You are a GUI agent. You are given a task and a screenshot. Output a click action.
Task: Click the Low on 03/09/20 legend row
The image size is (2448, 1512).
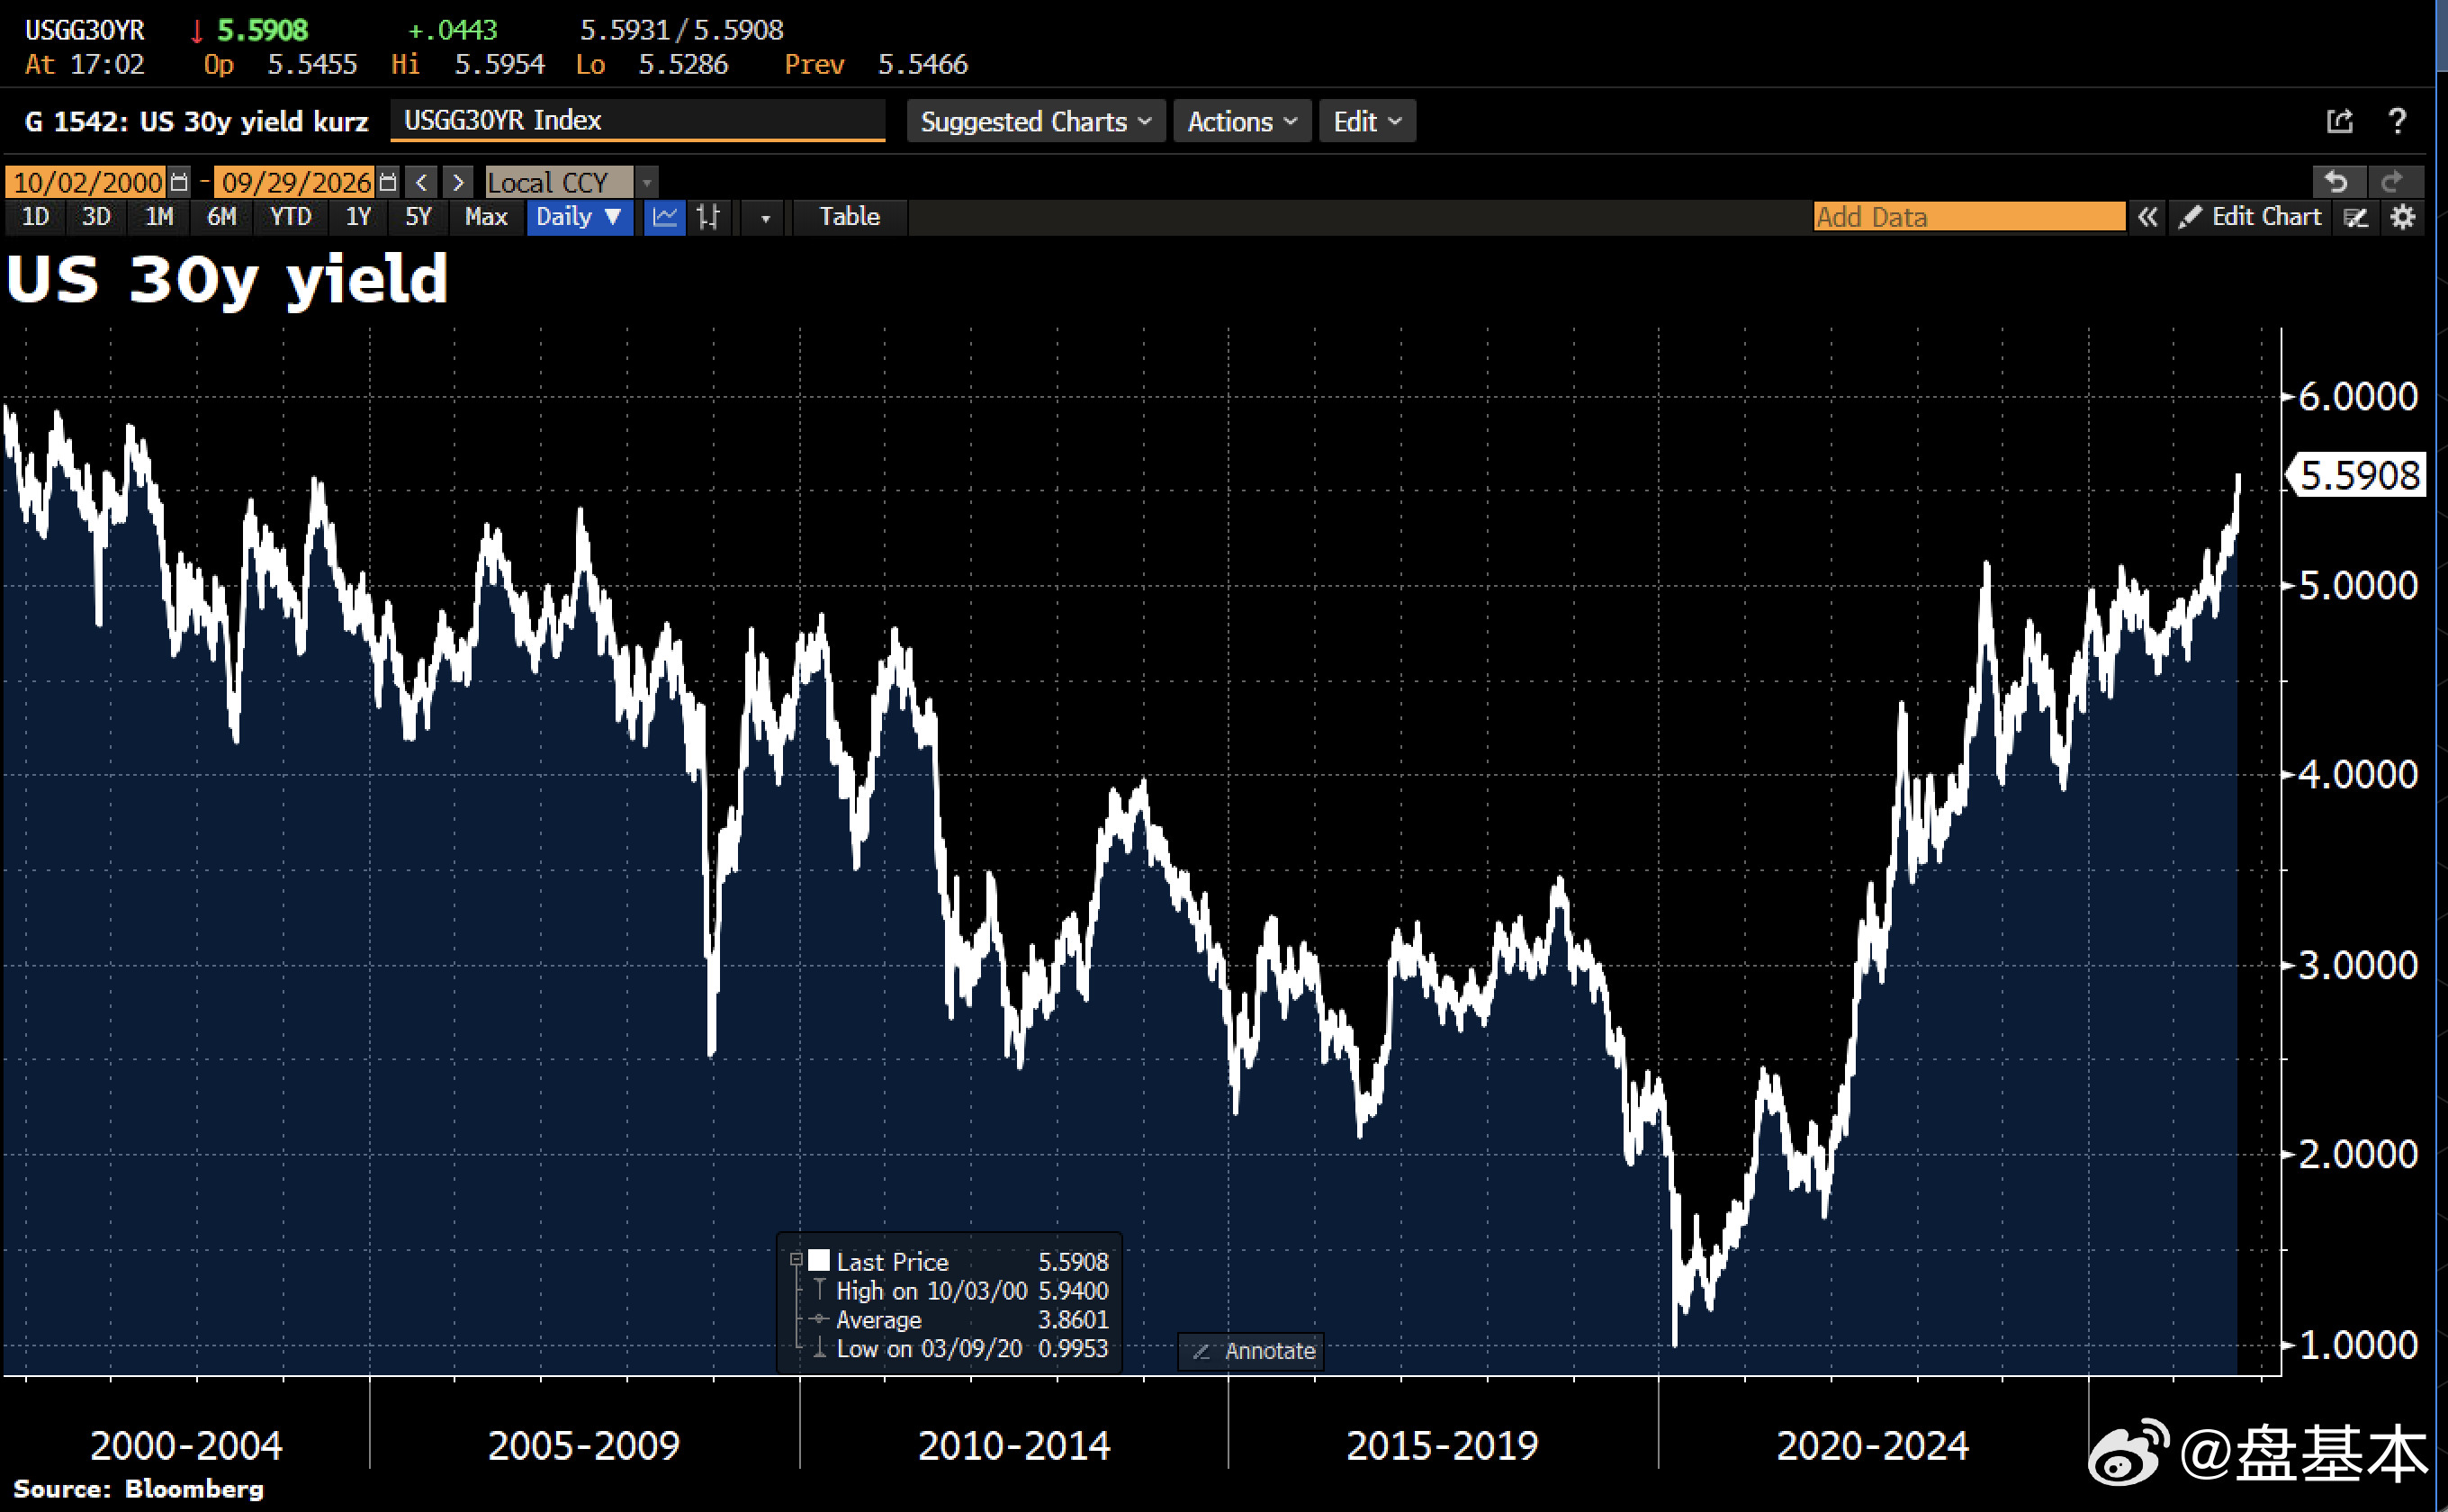click(960, 1349)
